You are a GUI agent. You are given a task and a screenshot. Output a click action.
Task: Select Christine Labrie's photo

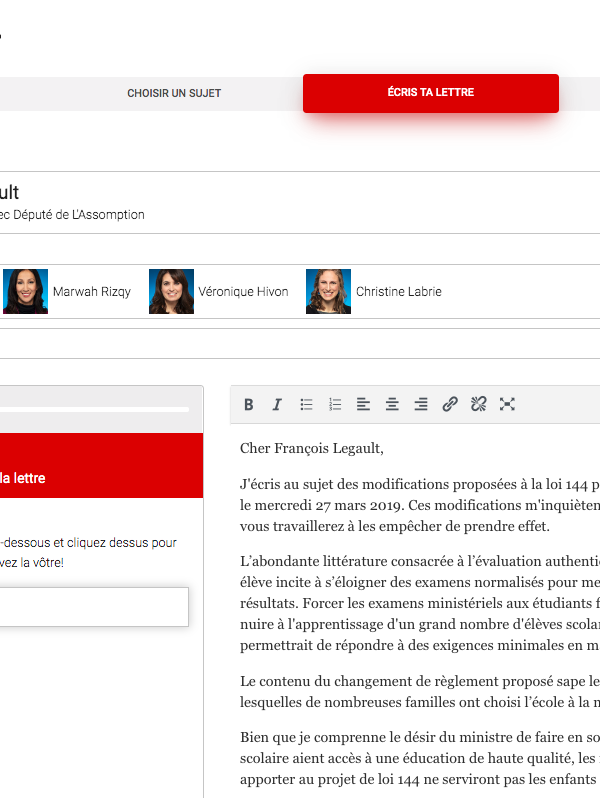(x=328, y=292)
